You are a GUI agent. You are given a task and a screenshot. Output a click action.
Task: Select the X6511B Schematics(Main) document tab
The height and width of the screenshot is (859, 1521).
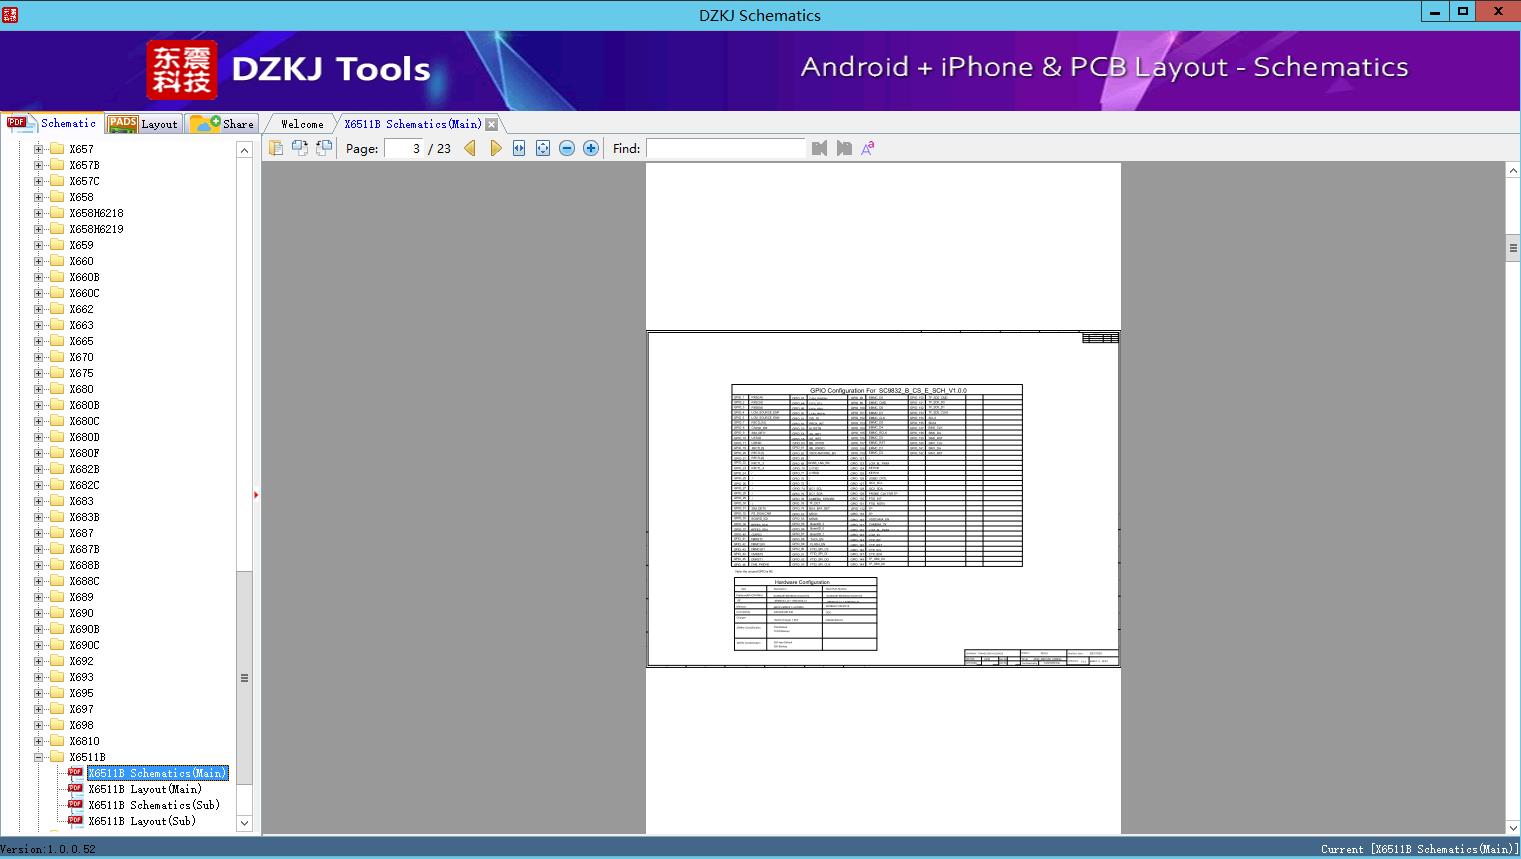click(412, 124)
